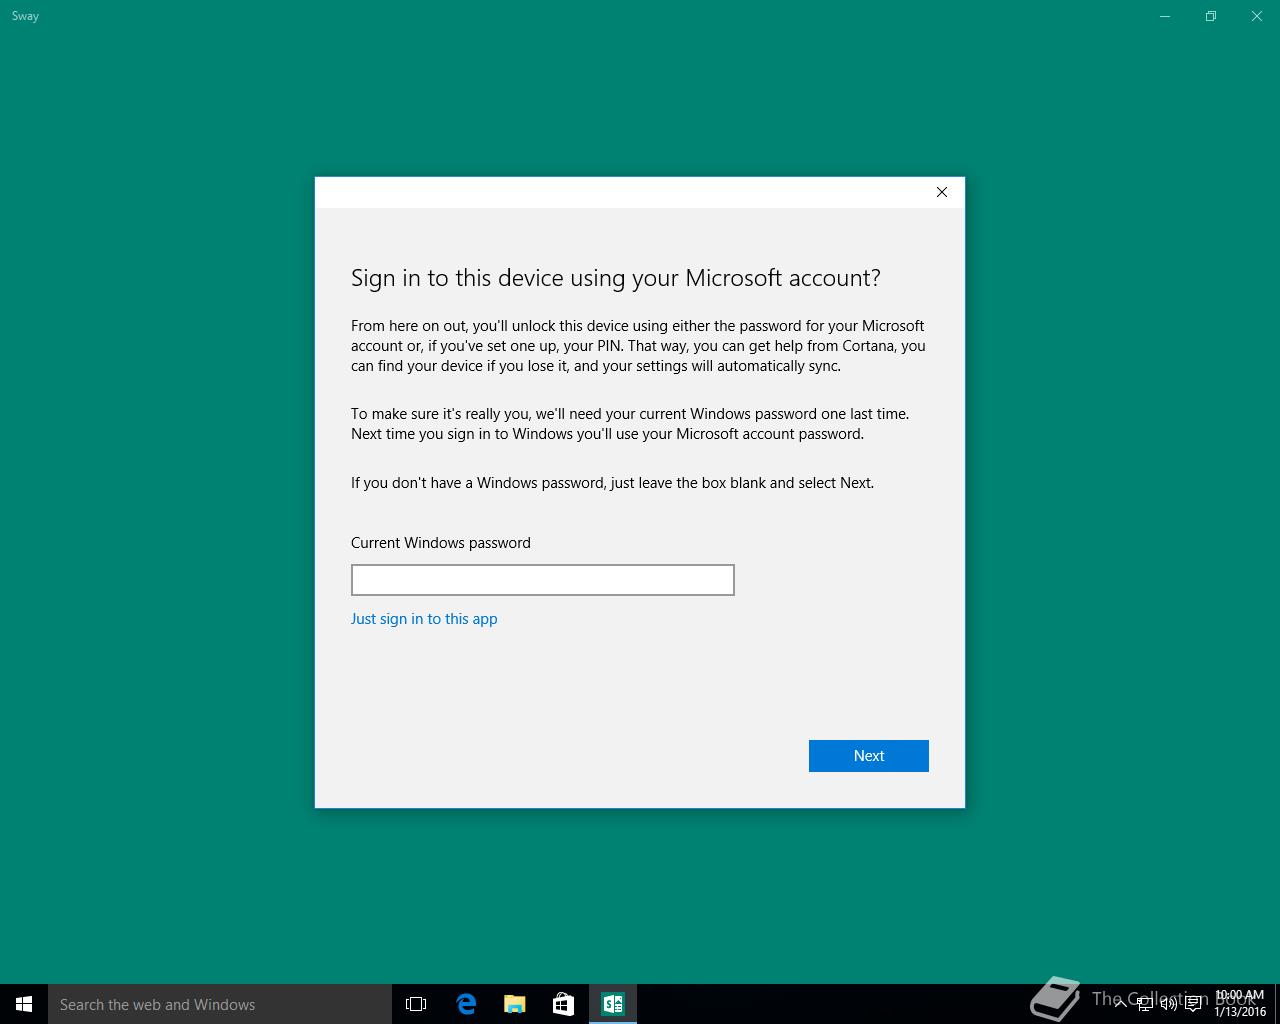This screenshot has width=1280, height=1024.
Task: Open the Windows Store taskbar icon
Action: pyautogui.click(x=563, y=1004)
